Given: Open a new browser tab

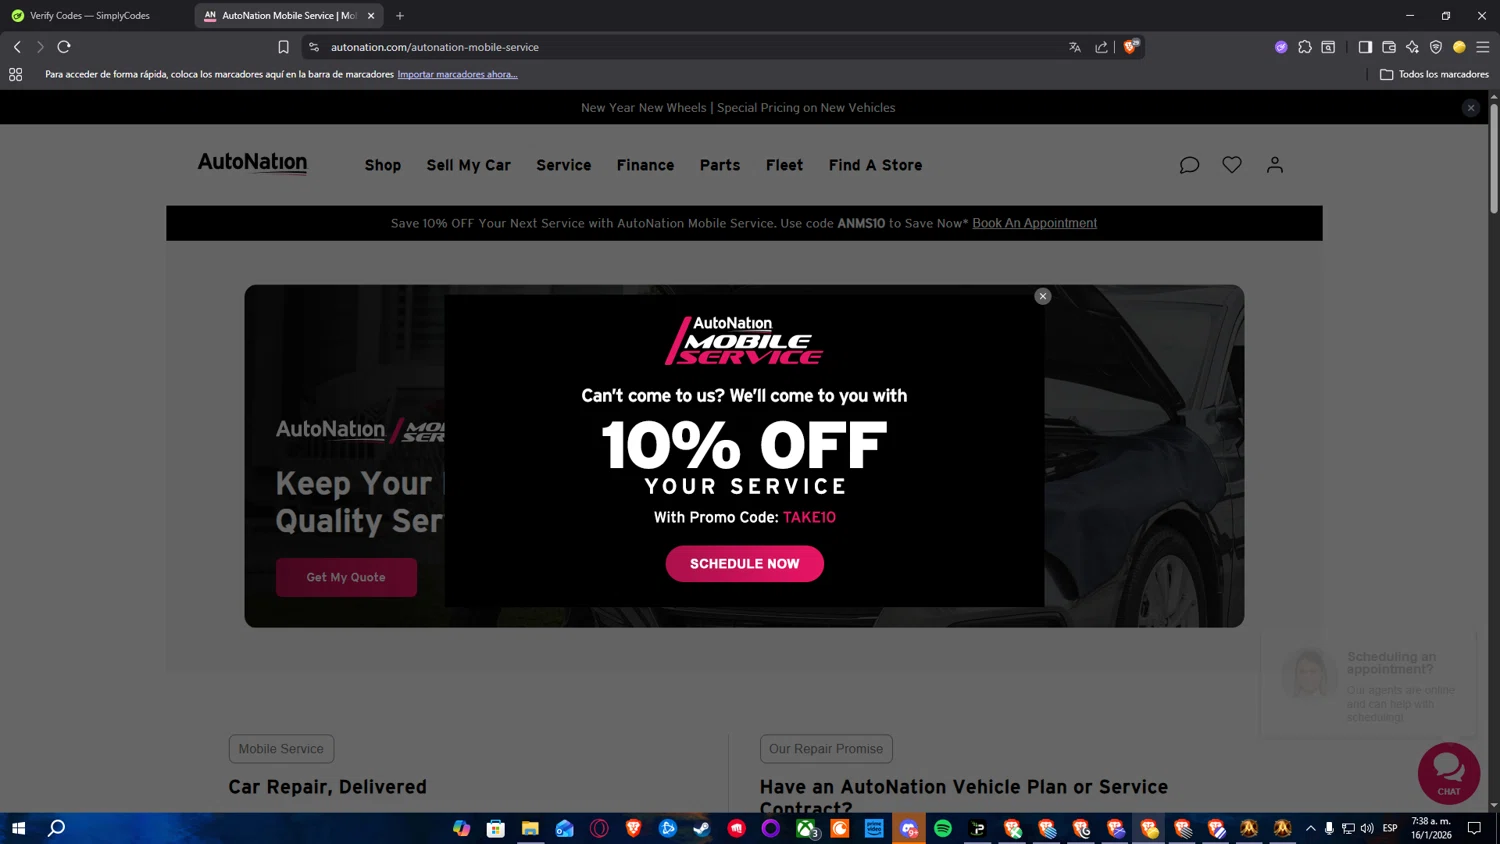Looking at the screenshot, I should tap(400, 16).
